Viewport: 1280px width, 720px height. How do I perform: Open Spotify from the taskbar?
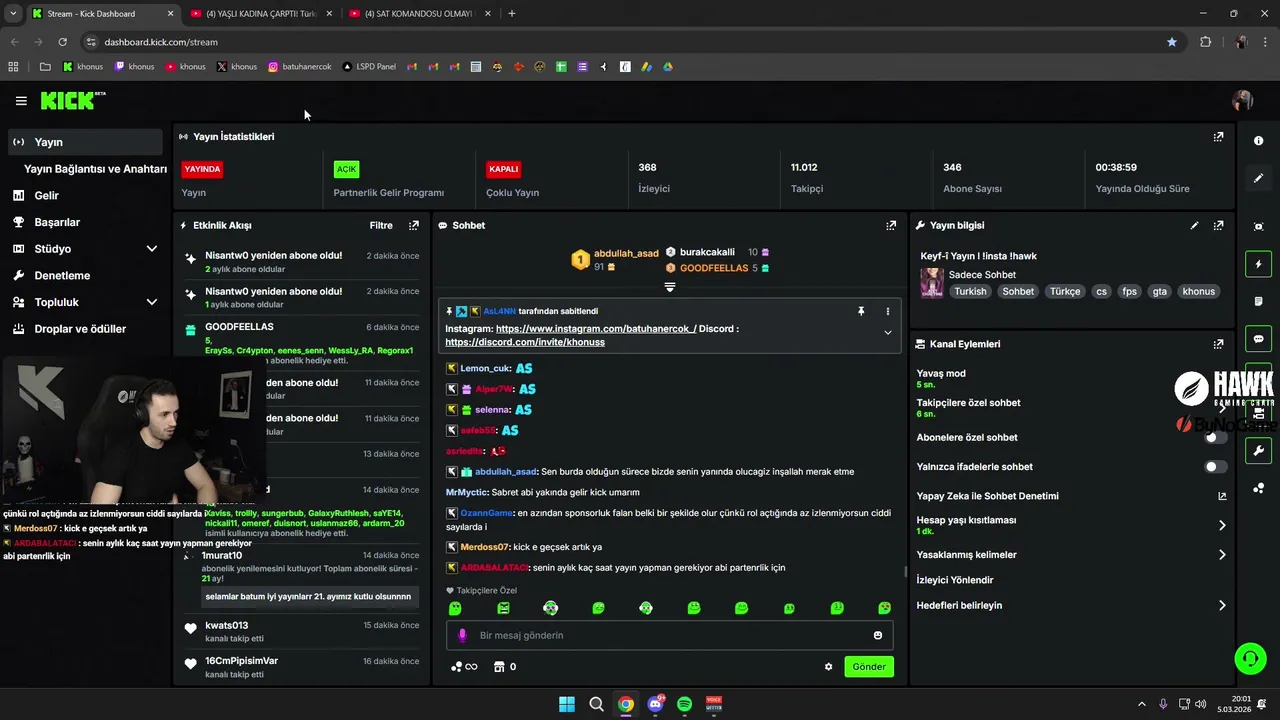(x=684, y=704)
